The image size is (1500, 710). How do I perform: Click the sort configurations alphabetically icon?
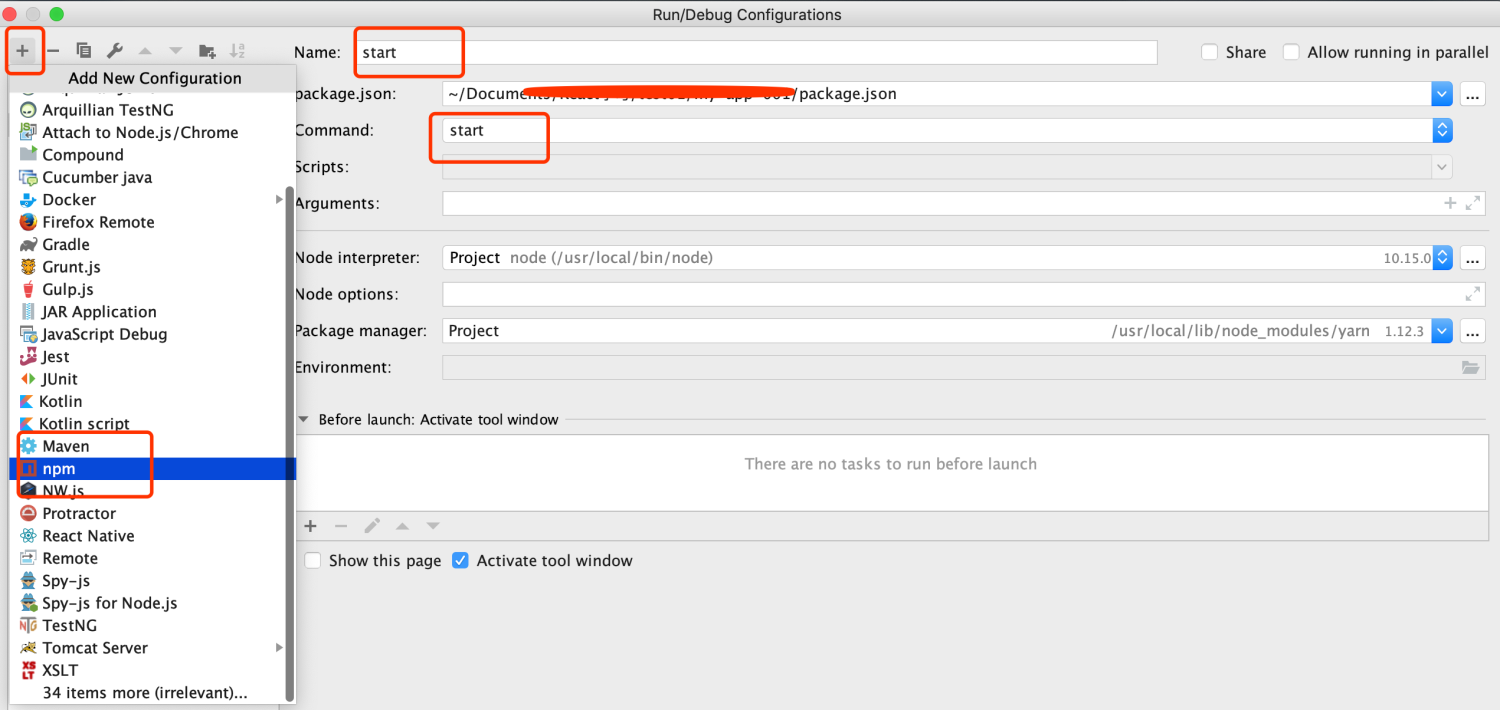[x=237, y=51]
